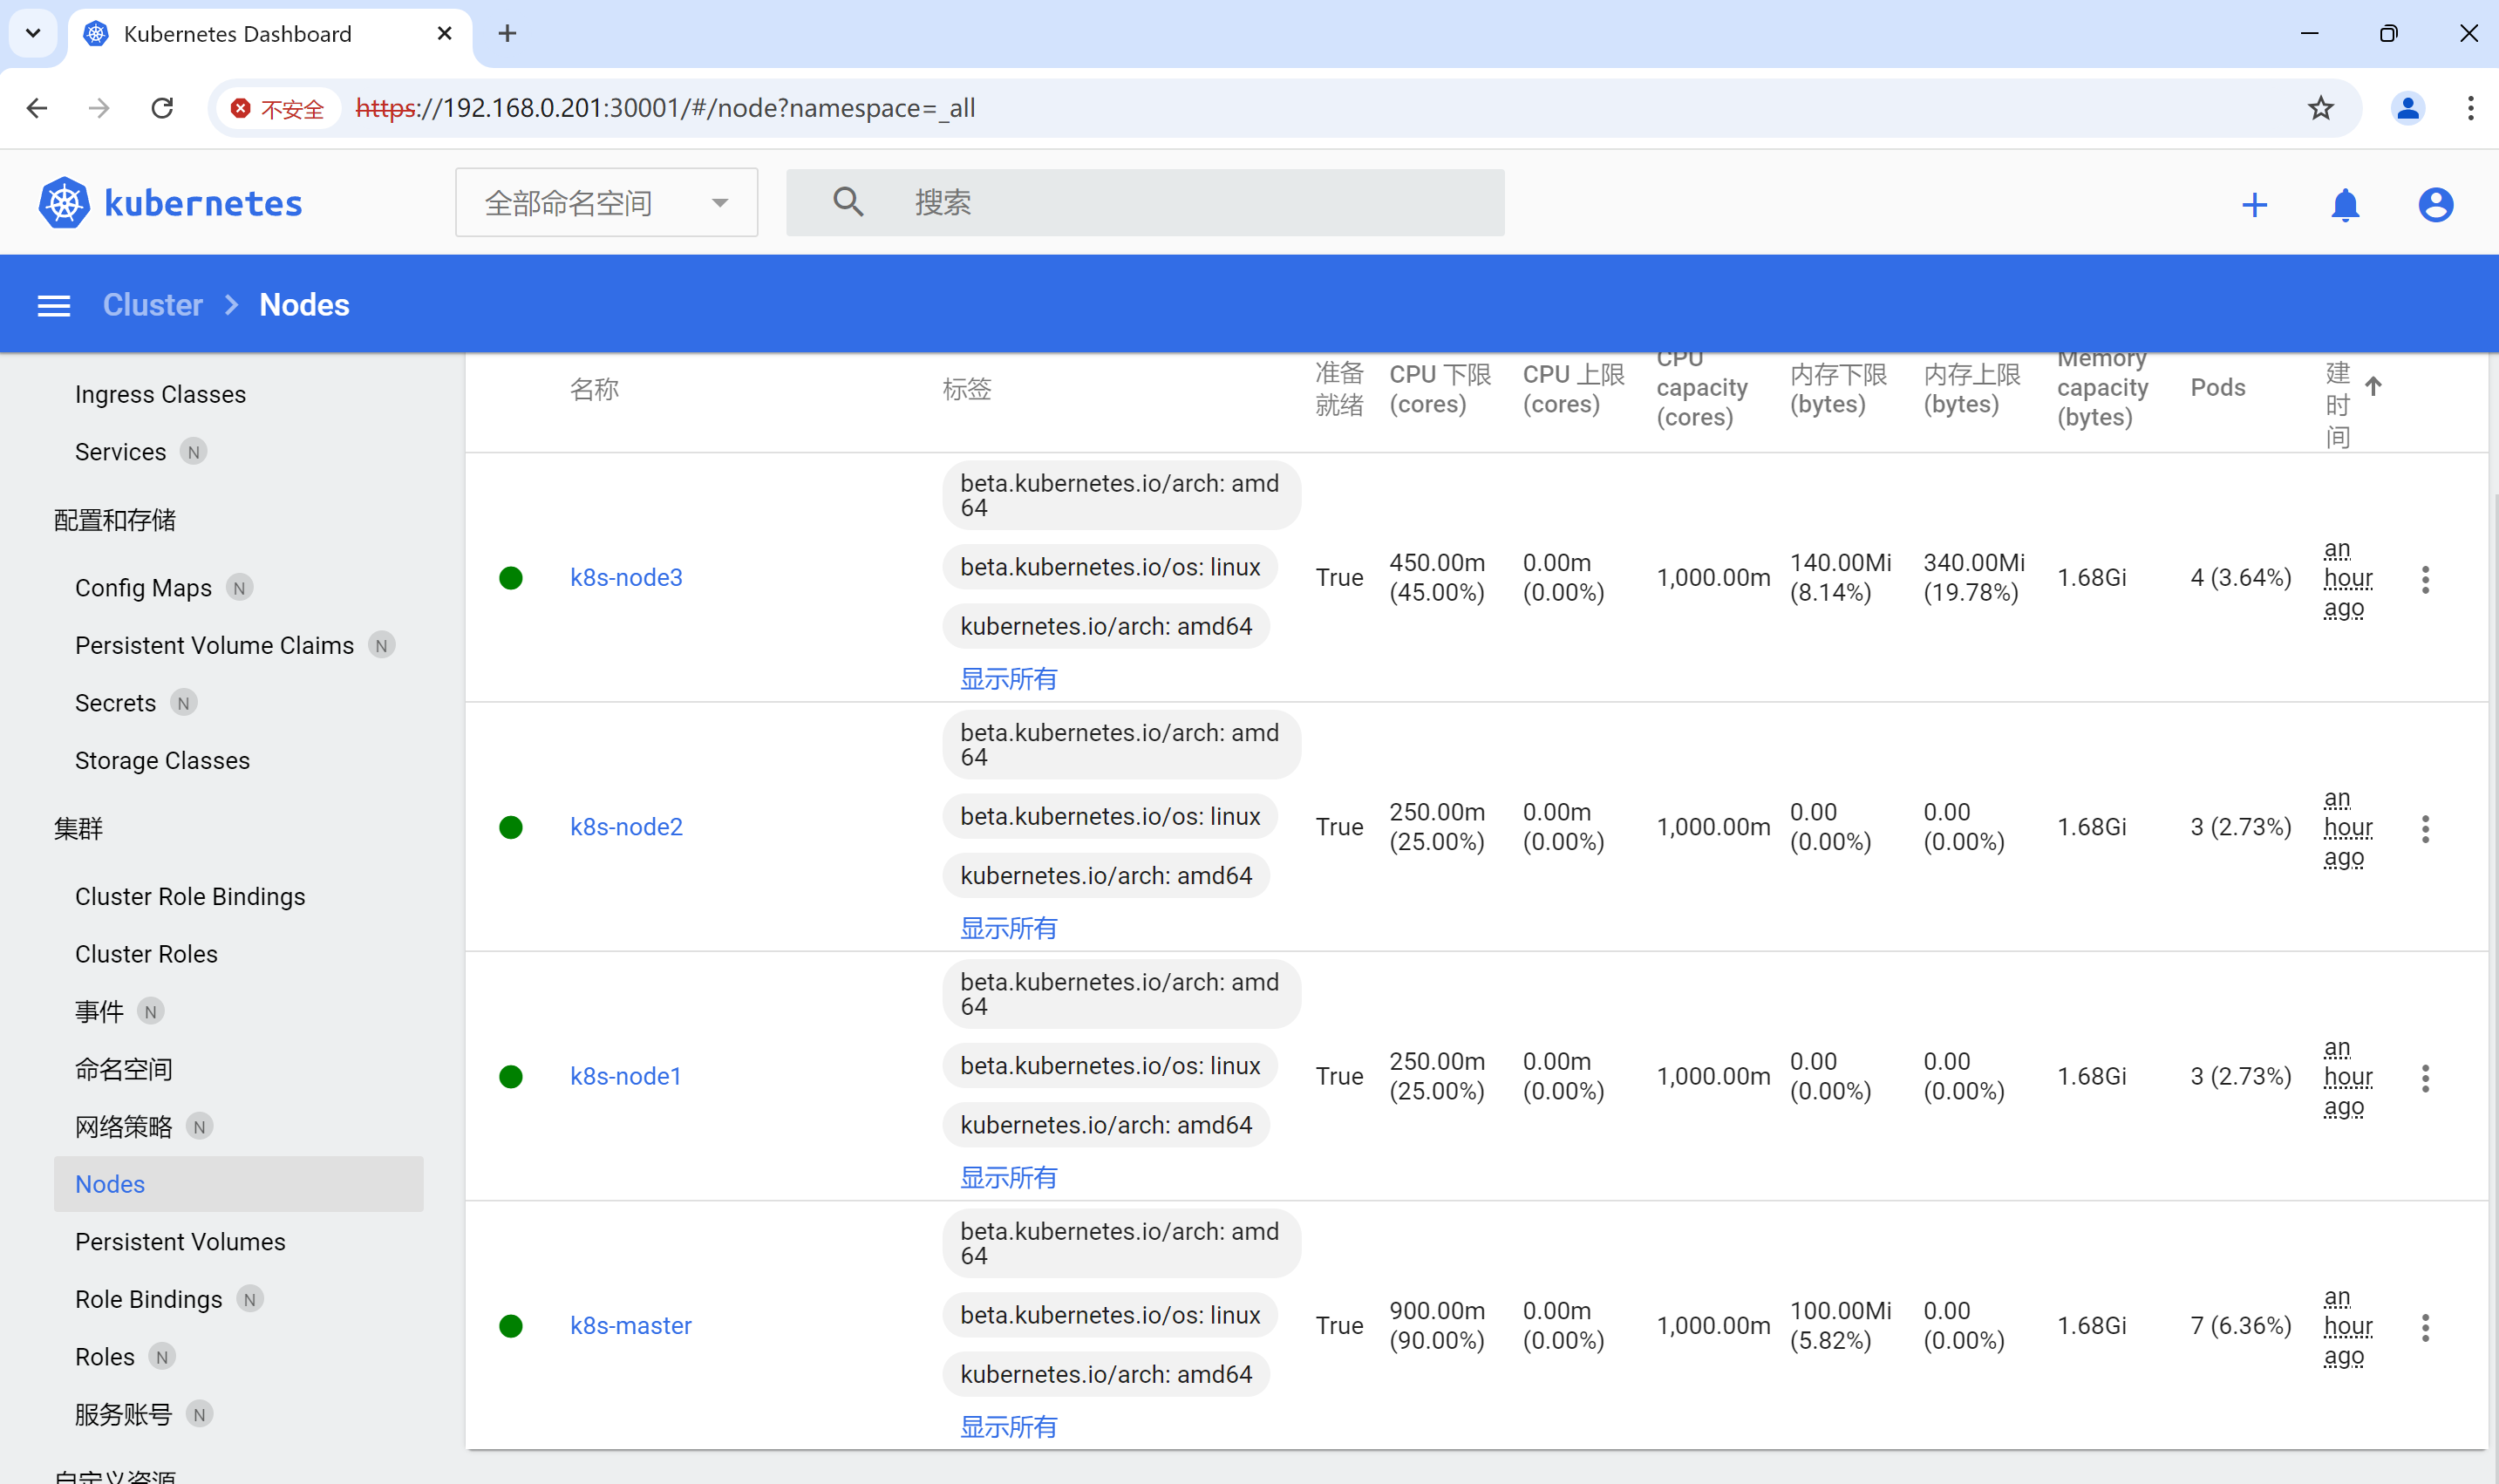Open Config Maps in sidebar
The image size is (2499, 1484).
point(143,588)
